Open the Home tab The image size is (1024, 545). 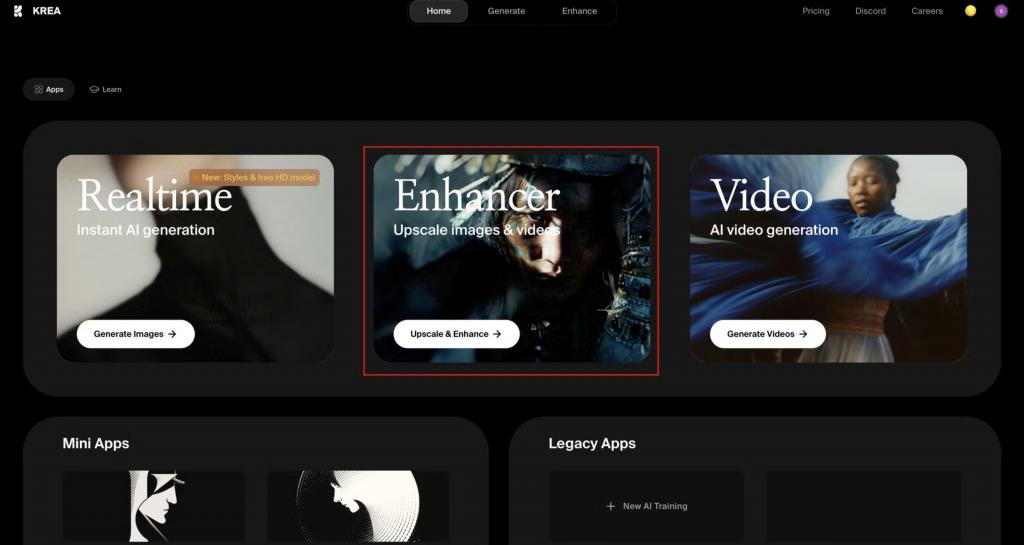(439, 11)
